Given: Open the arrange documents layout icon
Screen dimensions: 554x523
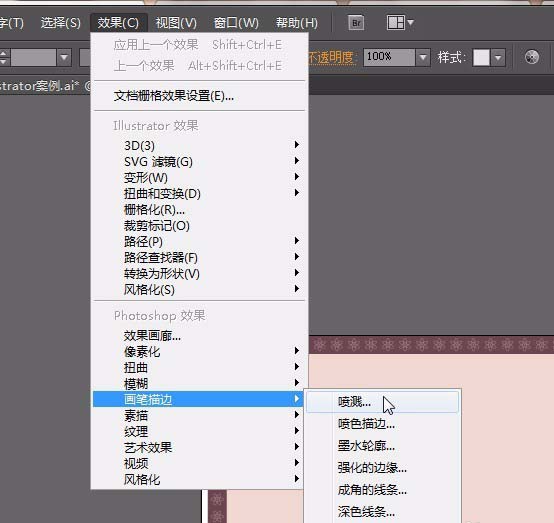Looking at the screenshot, I should click(400, 23).
